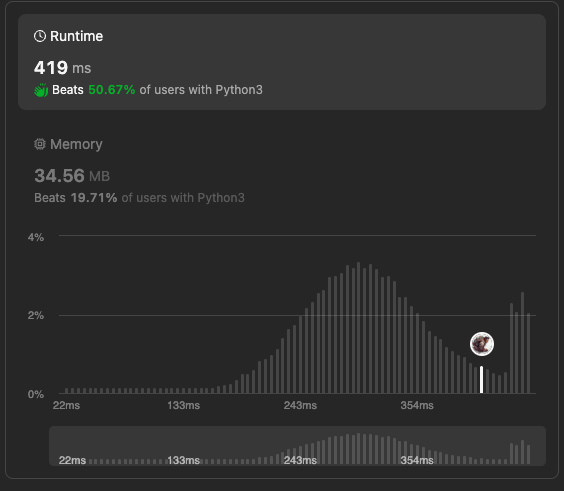Click the Runtime clock icon

(40, 36)
